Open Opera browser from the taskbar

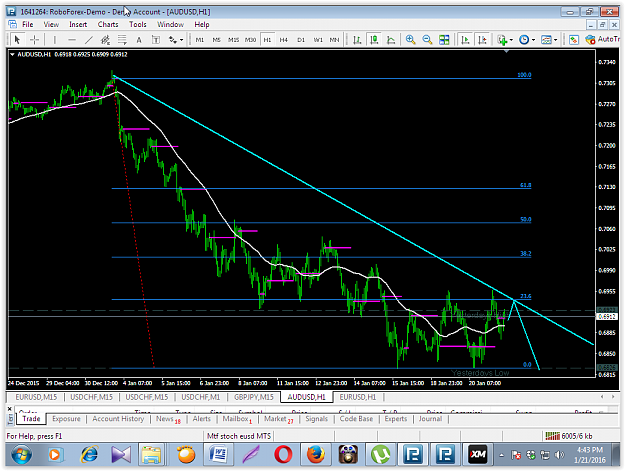click(283, 454)
